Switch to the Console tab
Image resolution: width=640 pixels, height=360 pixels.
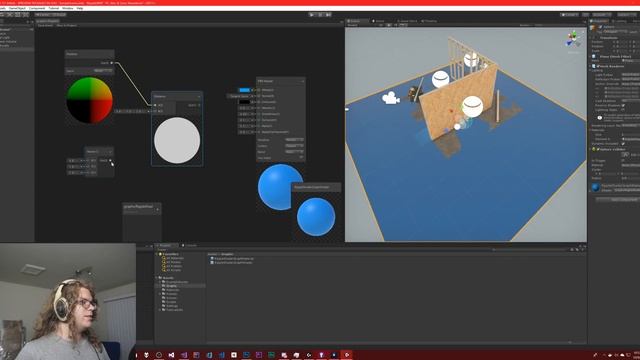[x=190, y=245]
